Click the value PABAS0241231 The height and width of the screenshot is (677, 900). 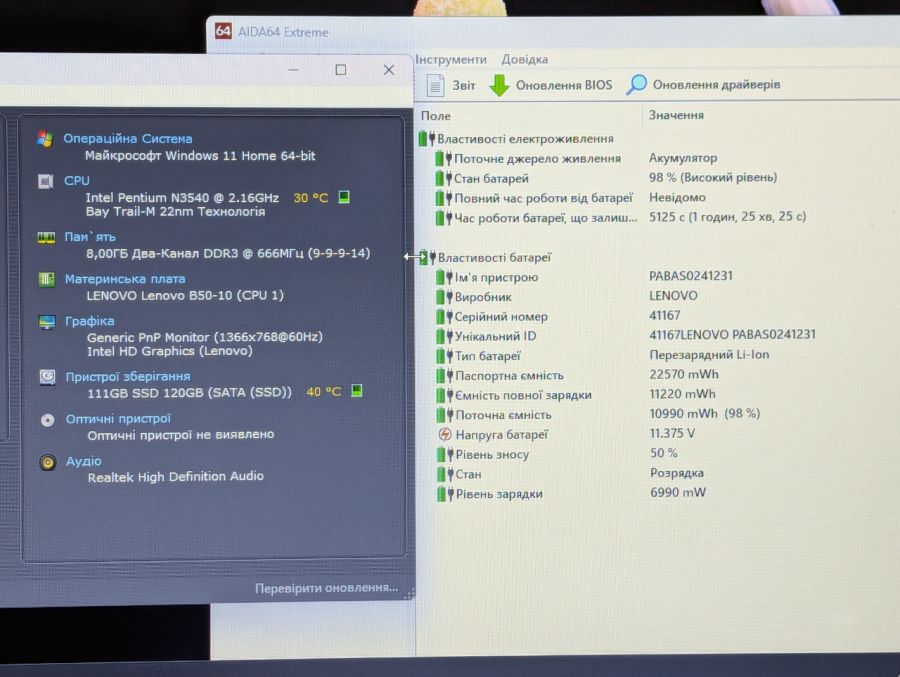(690, 276)
